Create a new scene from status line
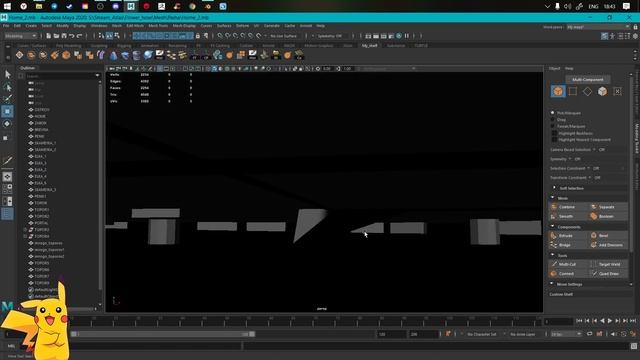Screen dimensions: 640x360 click(x=49, y=36)
